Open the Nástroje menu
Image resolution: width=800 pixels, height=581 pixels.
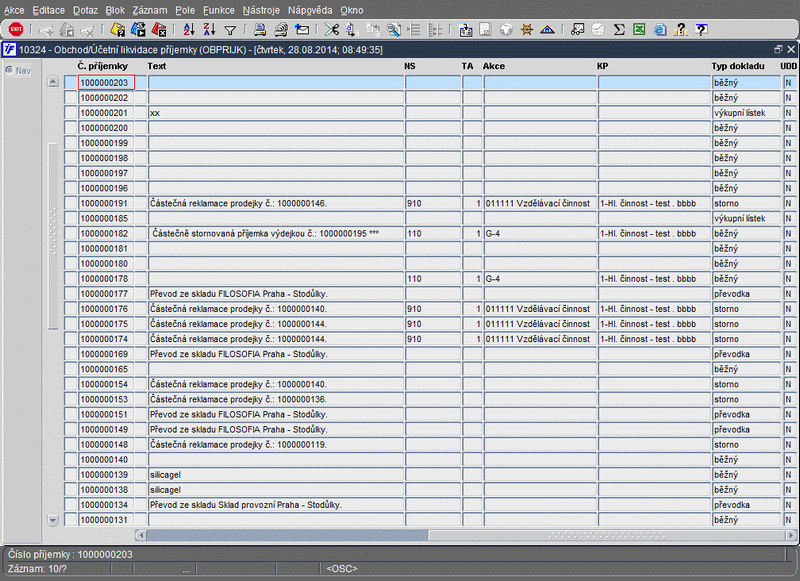click(261, 10)
